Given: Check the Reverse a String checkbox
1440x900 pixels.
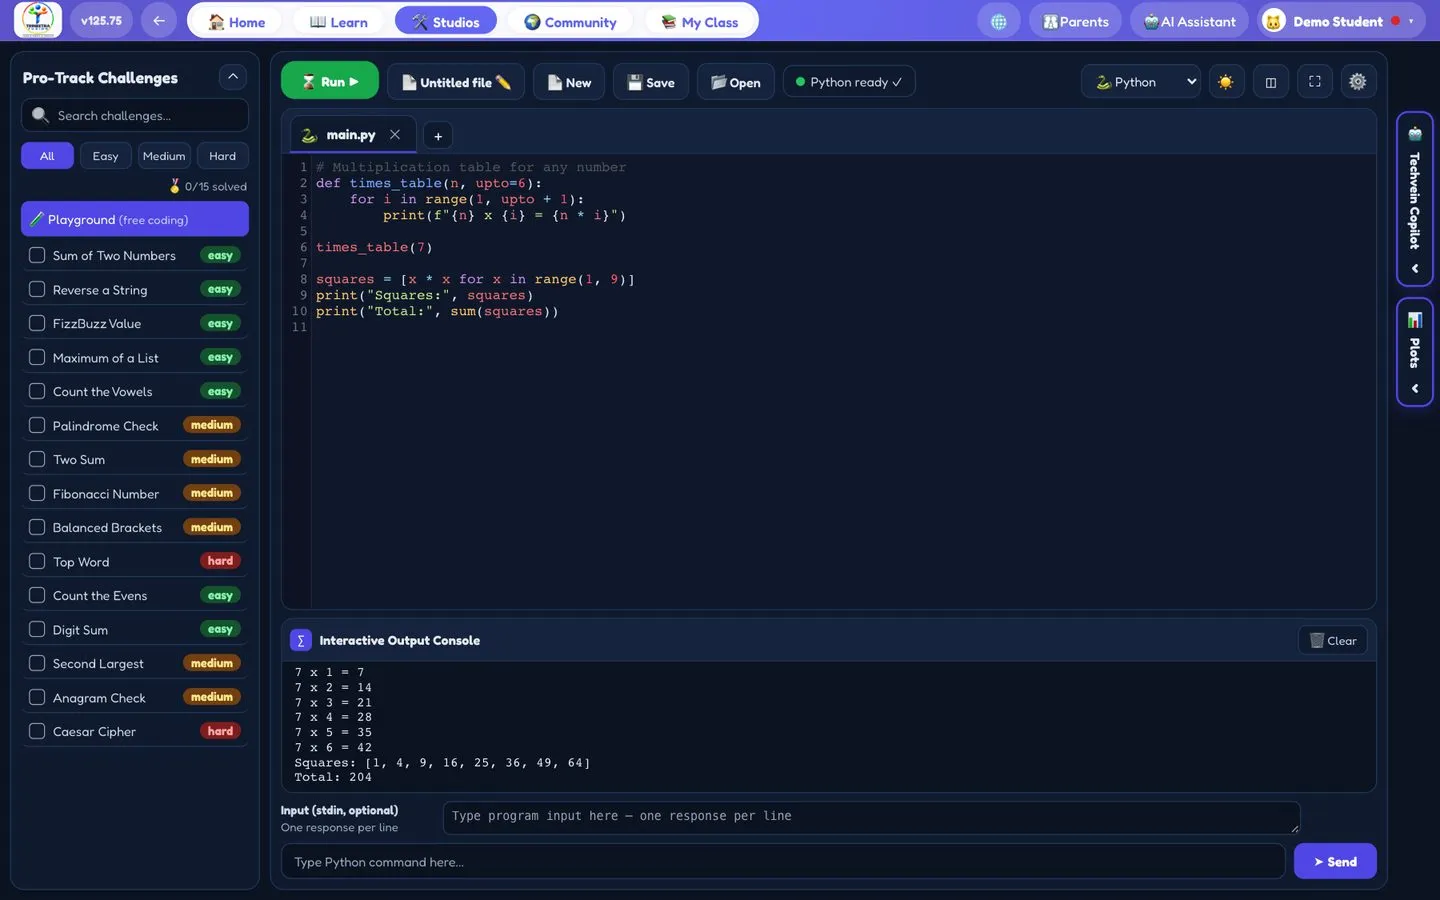Looking at the screenshot, I should click(37, 289).
